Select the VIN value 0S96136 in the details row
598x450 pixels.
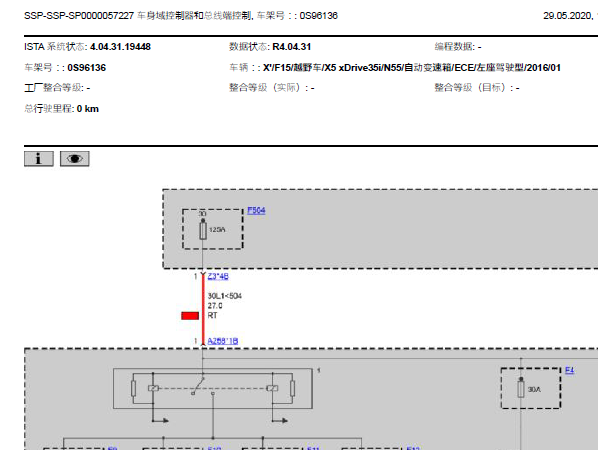pyautogui.click(x=87, y=68)
